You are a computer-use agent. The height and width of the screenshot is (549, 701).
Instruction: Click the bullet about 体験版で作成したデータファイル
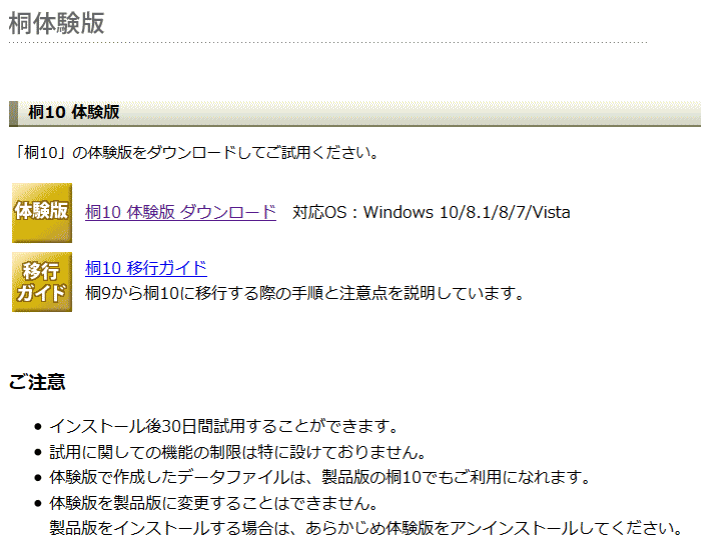[x=320, y=477]
